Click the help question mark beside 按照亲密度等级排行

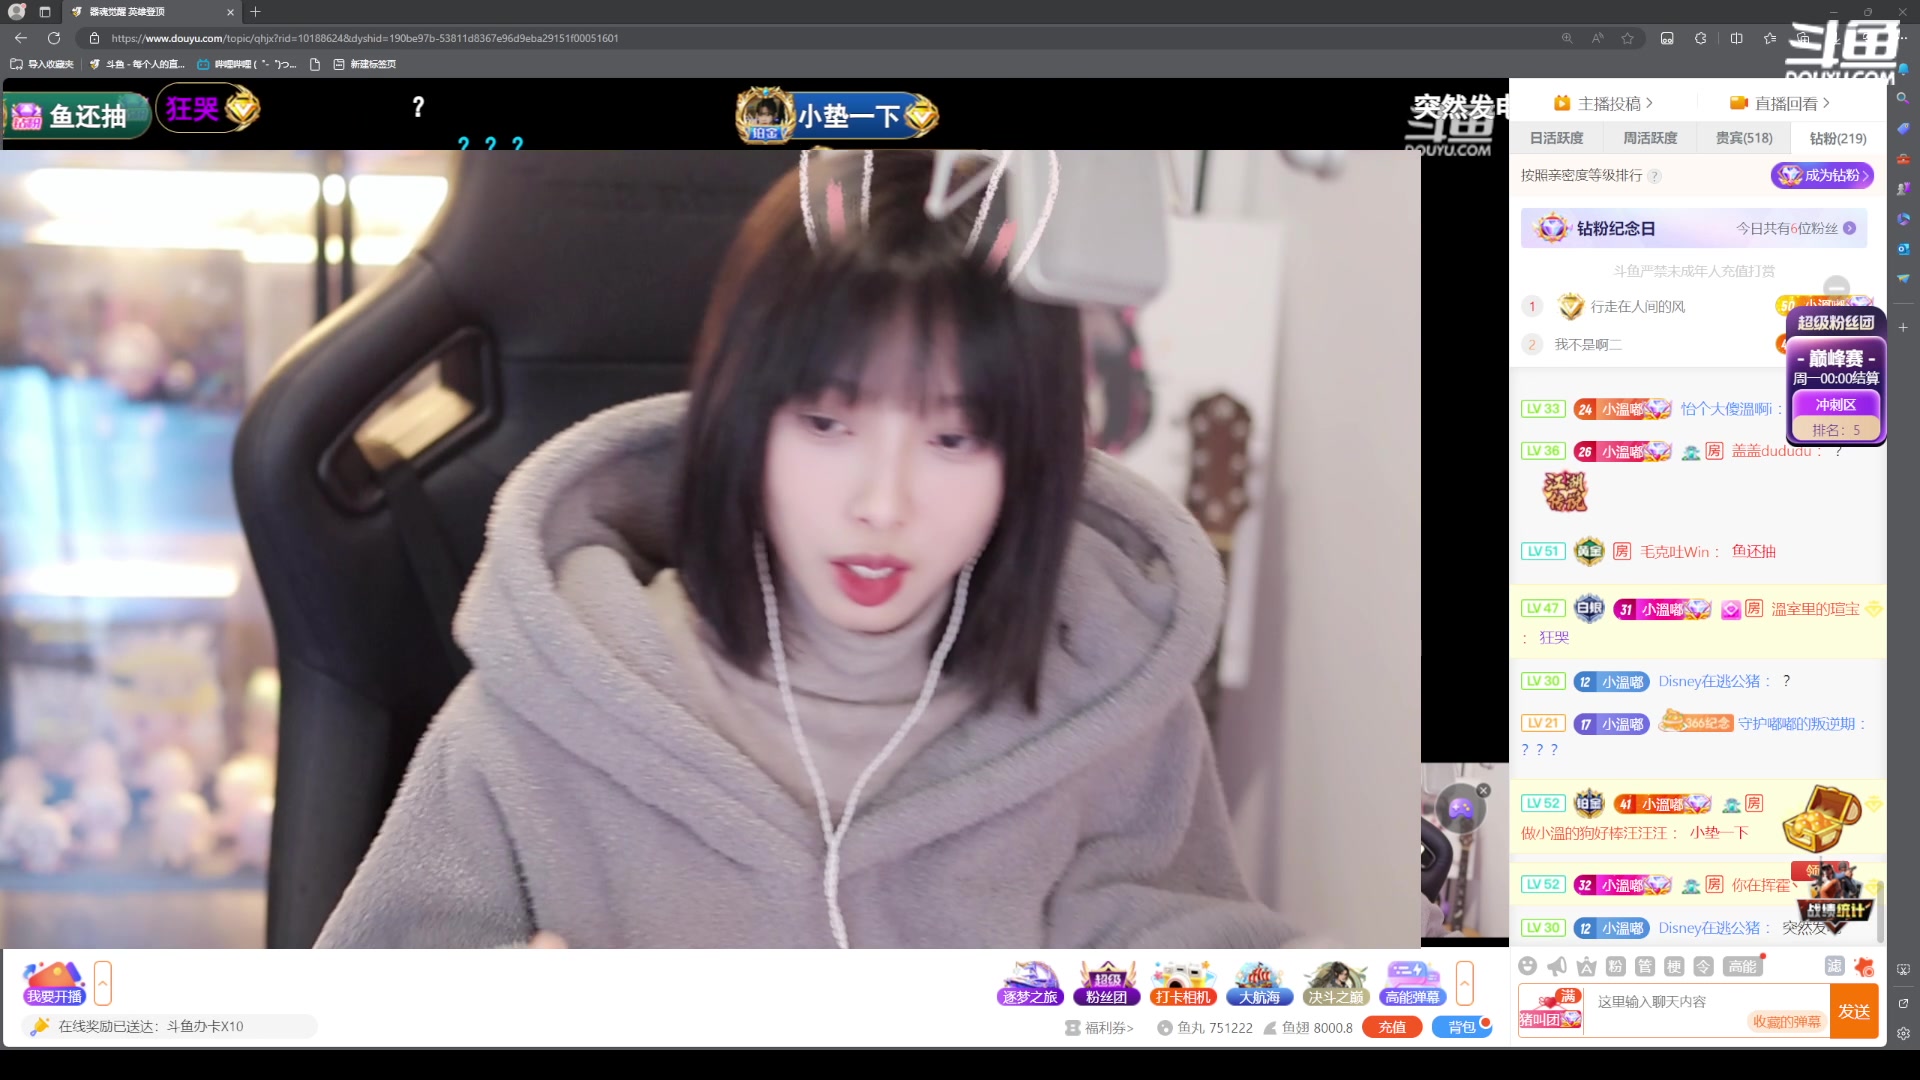coord(1654,176)
